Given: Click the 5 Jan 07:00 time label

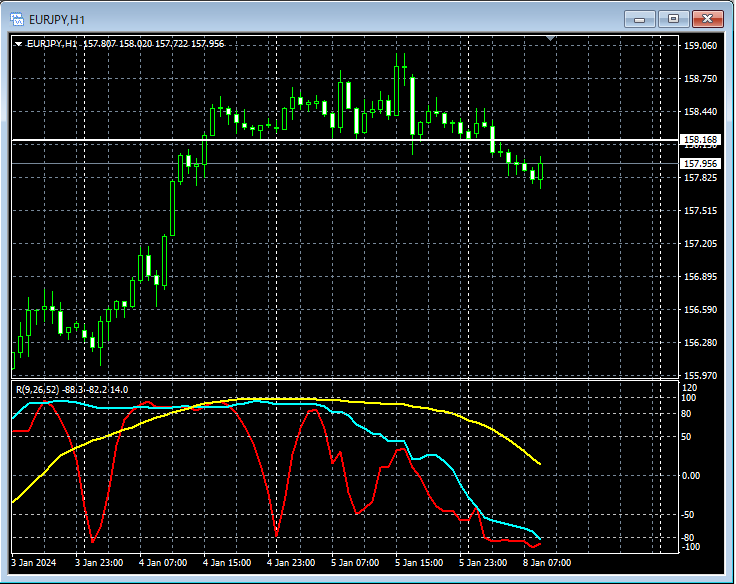Looking at the screenshot, I should [x=355, y=562].
